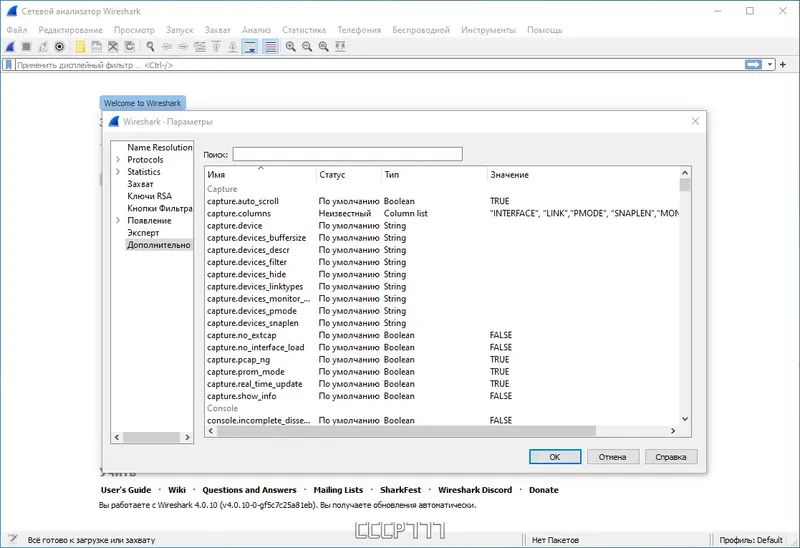The height and width of the screenshot is (548, 800).
Task: Expand the Statistics tree node
Action: [118, 172]
